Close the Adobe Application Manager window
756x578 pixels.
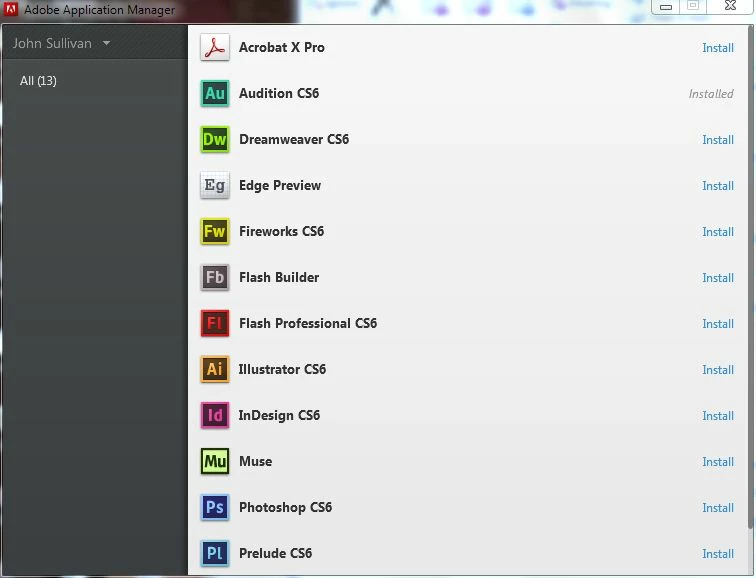[x=730, y=6]
